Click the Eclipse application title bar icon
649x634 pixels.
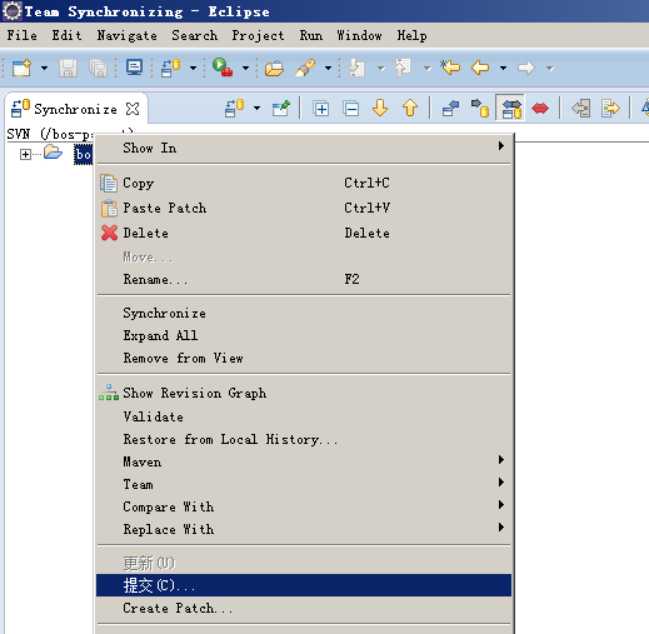(x=12, y=11)
